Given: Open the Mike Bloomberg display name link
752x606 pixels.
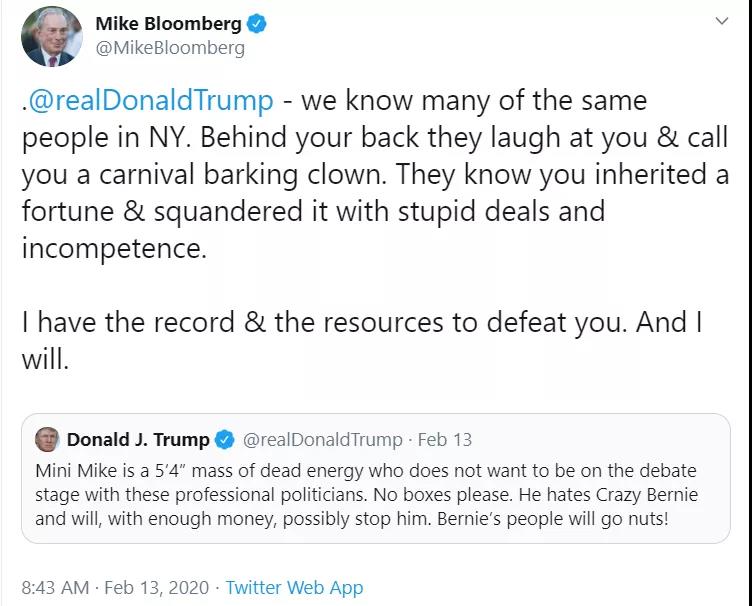Looking at the screenshot, I should click(167, 24).
